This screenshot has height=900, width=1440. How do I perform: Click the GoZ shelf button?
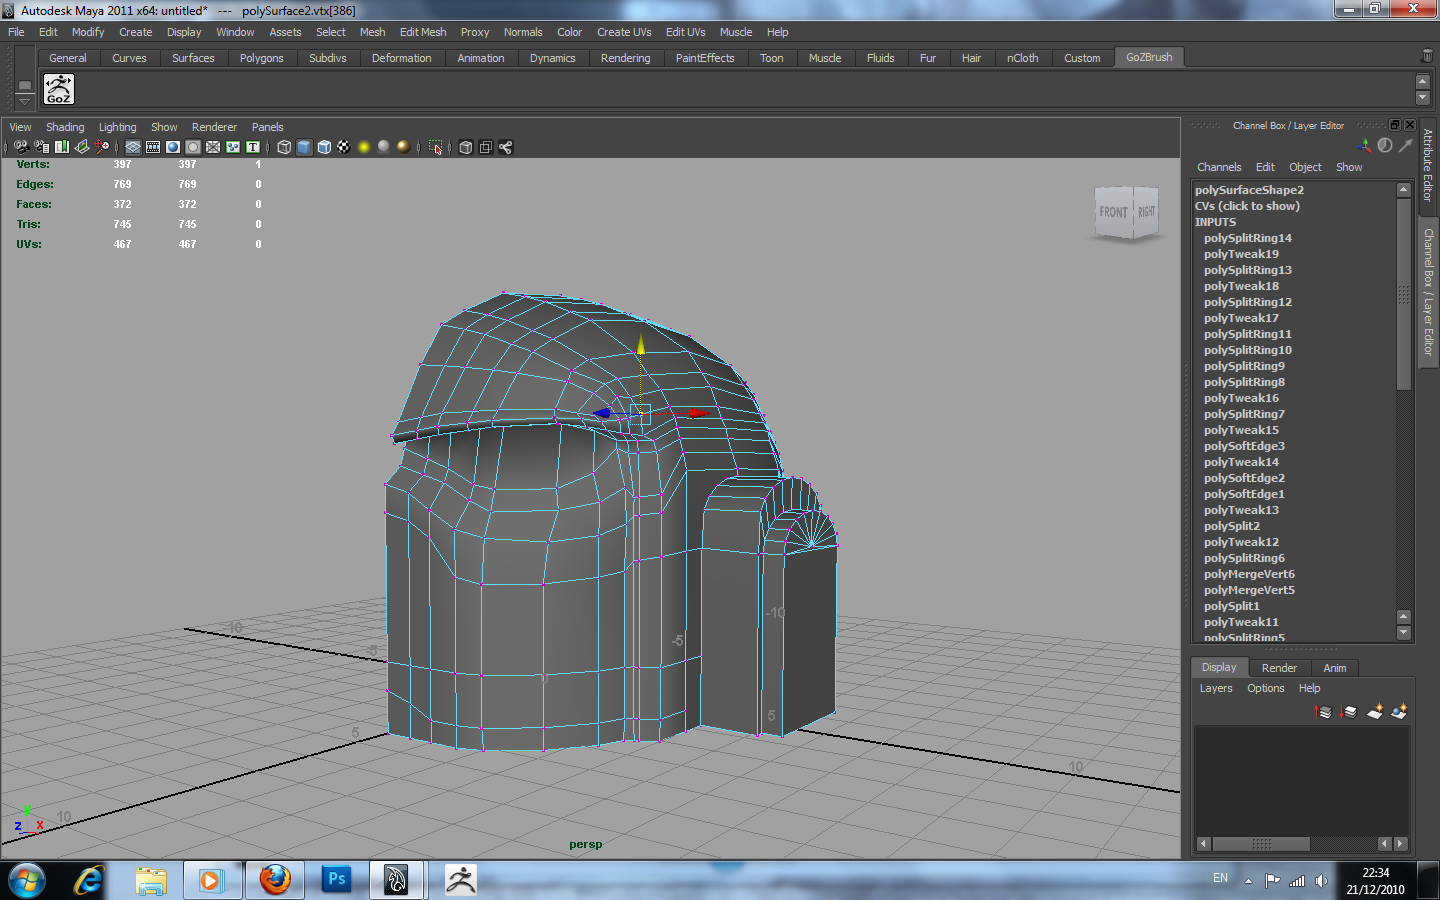pos(59,90)
